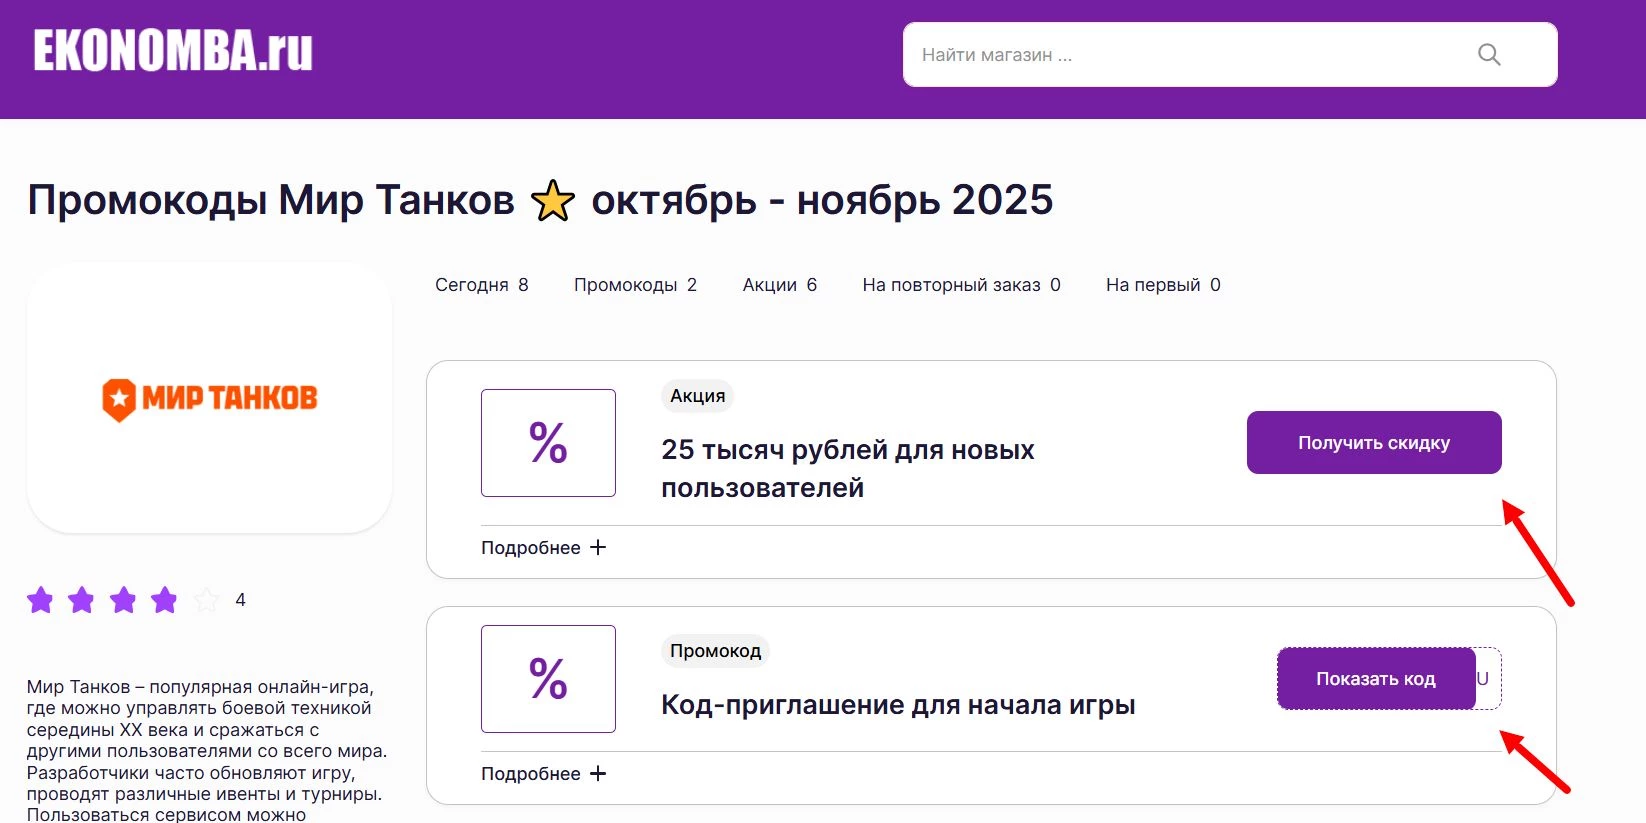
Task: Select the 'Акции 6' tab
Action: coord(779,285)
